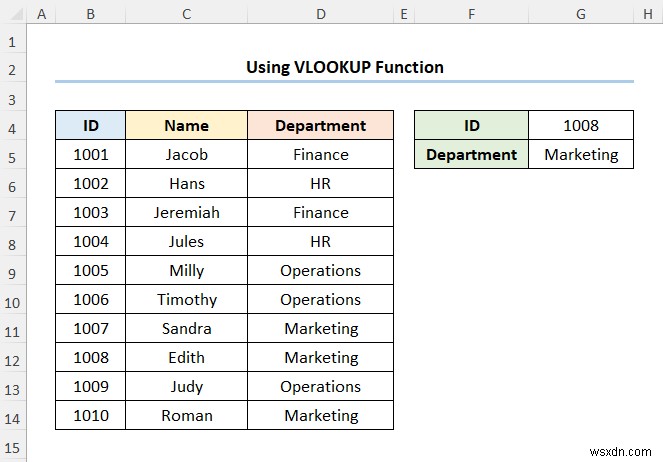The image size is (663, 462).
Task: Select row 2 header
Action: 12,69
